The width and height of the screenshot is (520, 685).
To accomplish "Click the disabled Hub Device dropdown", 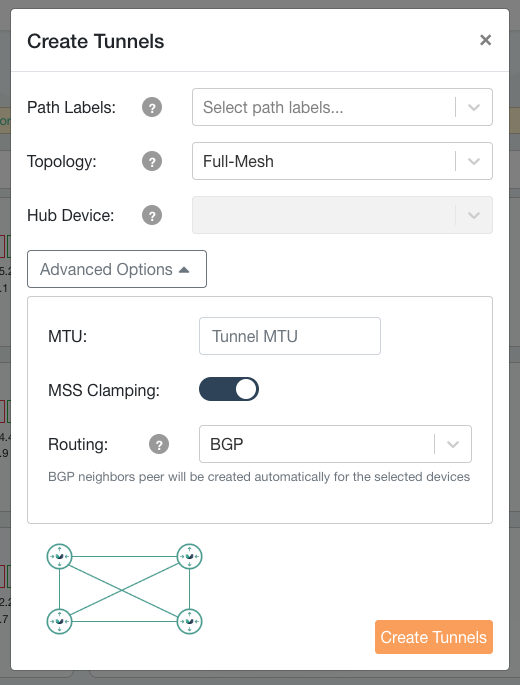I will [342, 215].
